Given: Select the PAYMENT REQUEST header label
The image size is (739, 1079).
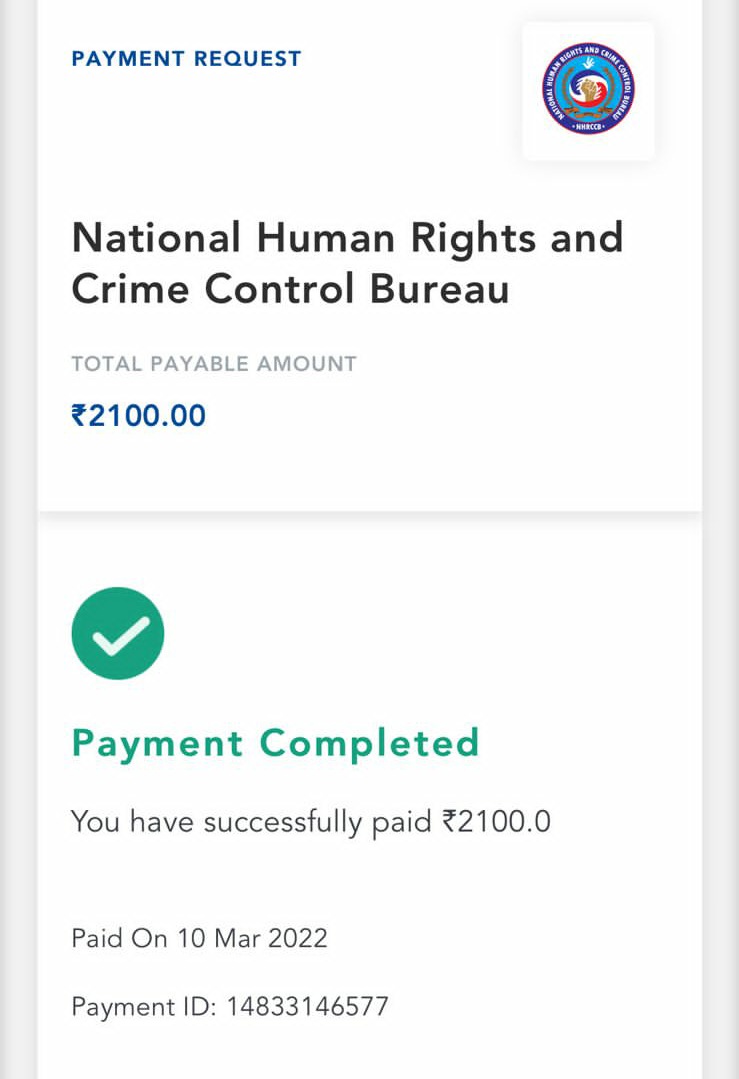Looking at the screenshot, I should tap(186, 59).
